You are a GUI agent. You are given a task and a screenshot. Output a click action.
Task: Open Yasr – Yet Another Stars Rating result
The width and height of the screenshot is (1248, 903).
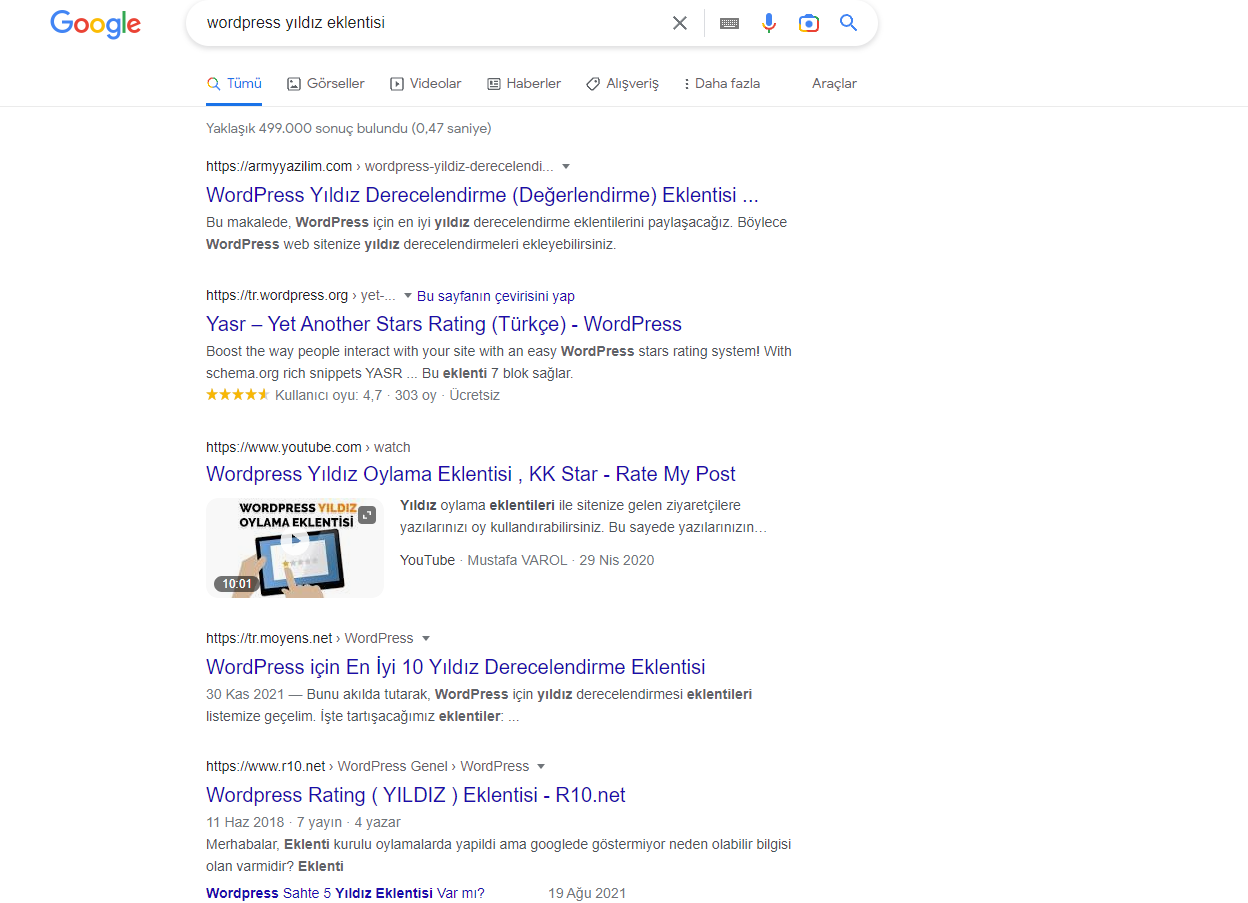pyautogui.click(x=444, y=324)
